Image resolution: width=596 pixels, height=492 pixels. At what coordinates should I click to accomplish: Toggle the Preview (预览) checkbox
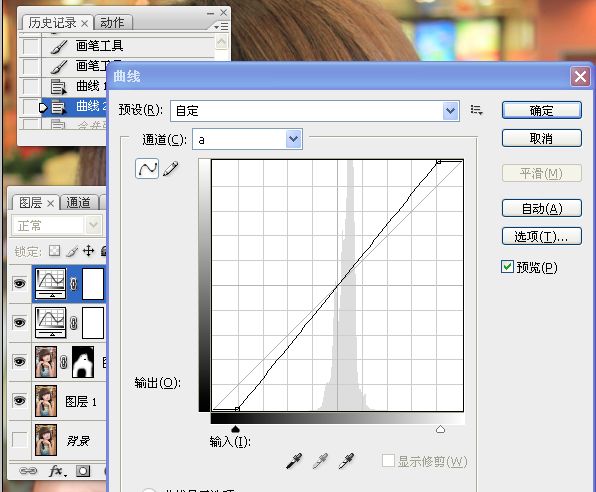[507, 267]
